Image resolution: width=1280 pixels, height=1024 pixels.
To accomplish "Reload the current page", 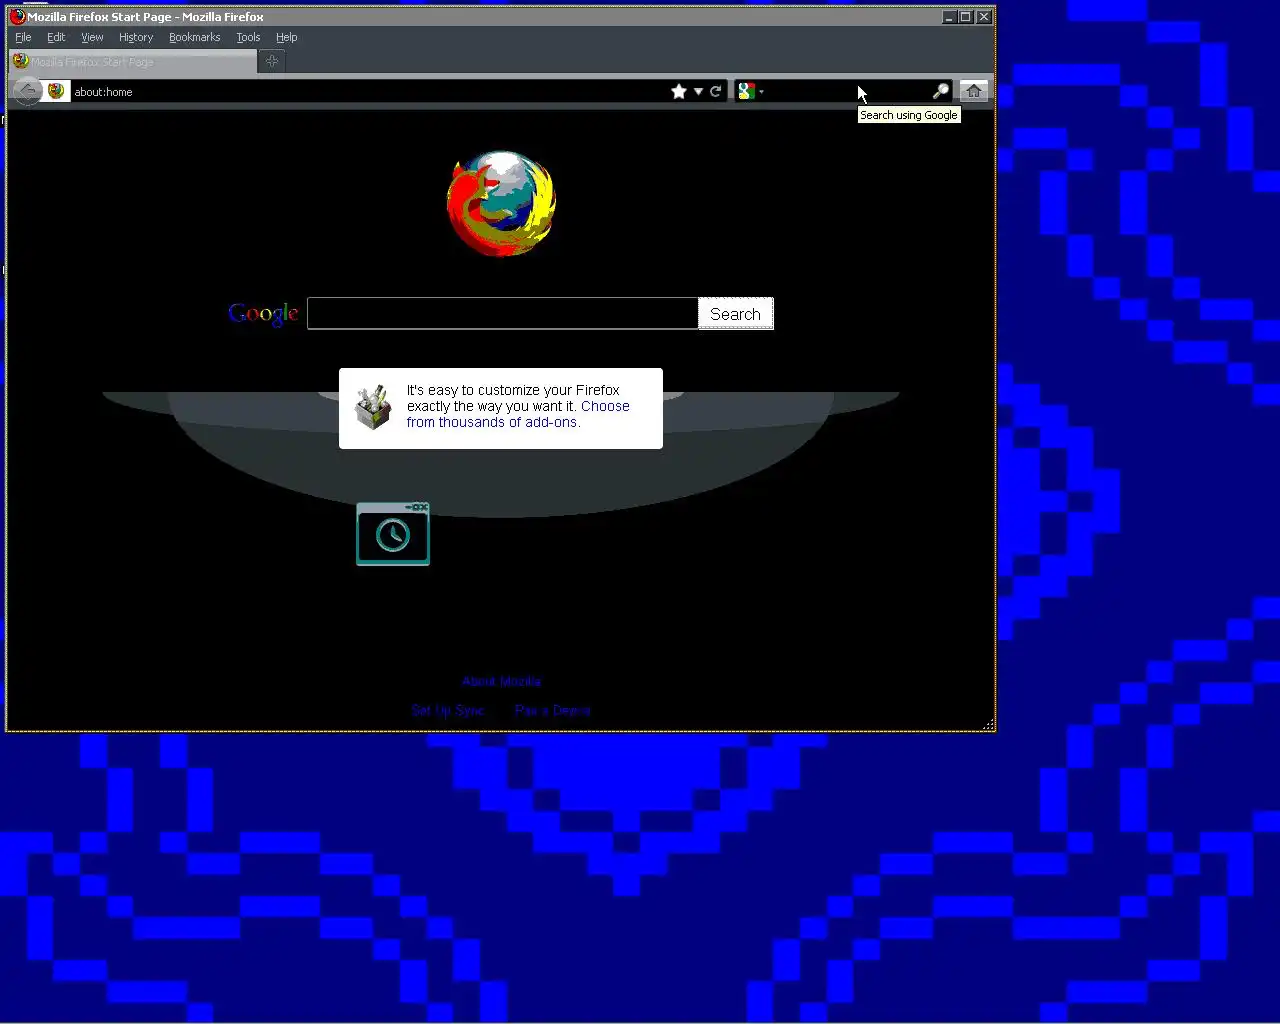I will point(716,91).
